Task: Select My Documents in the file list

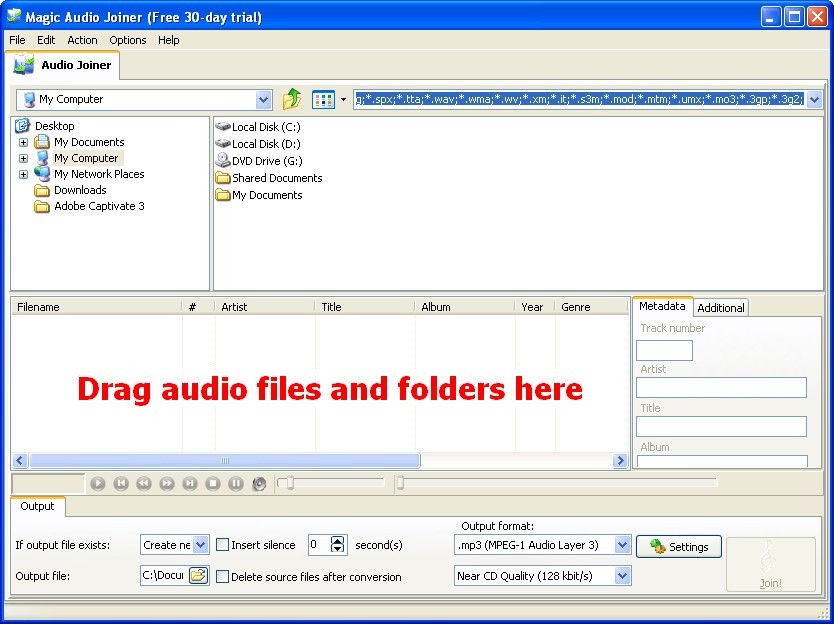Action: tap(258, 195)
